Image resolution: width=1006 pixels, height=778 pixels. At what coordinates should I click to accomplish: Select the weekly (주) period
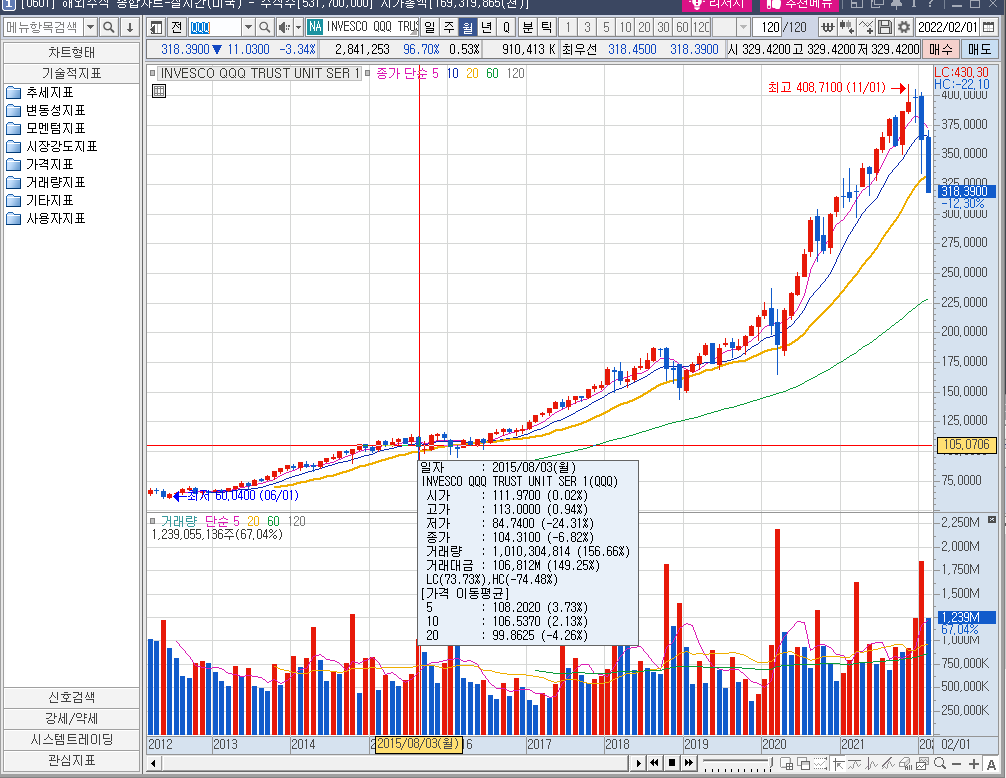pyautogui.click(x=449, y=28)
